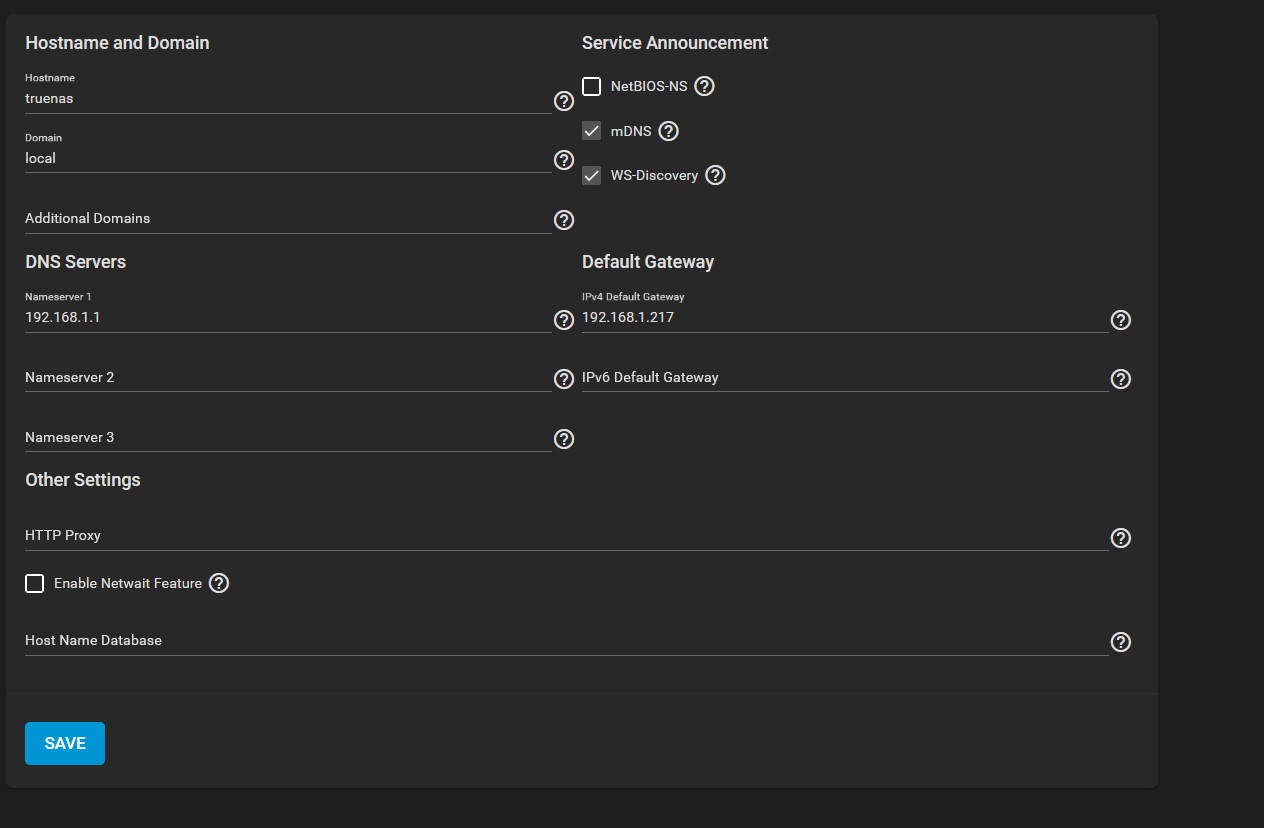Show help for the Domain field

(564, 160)
